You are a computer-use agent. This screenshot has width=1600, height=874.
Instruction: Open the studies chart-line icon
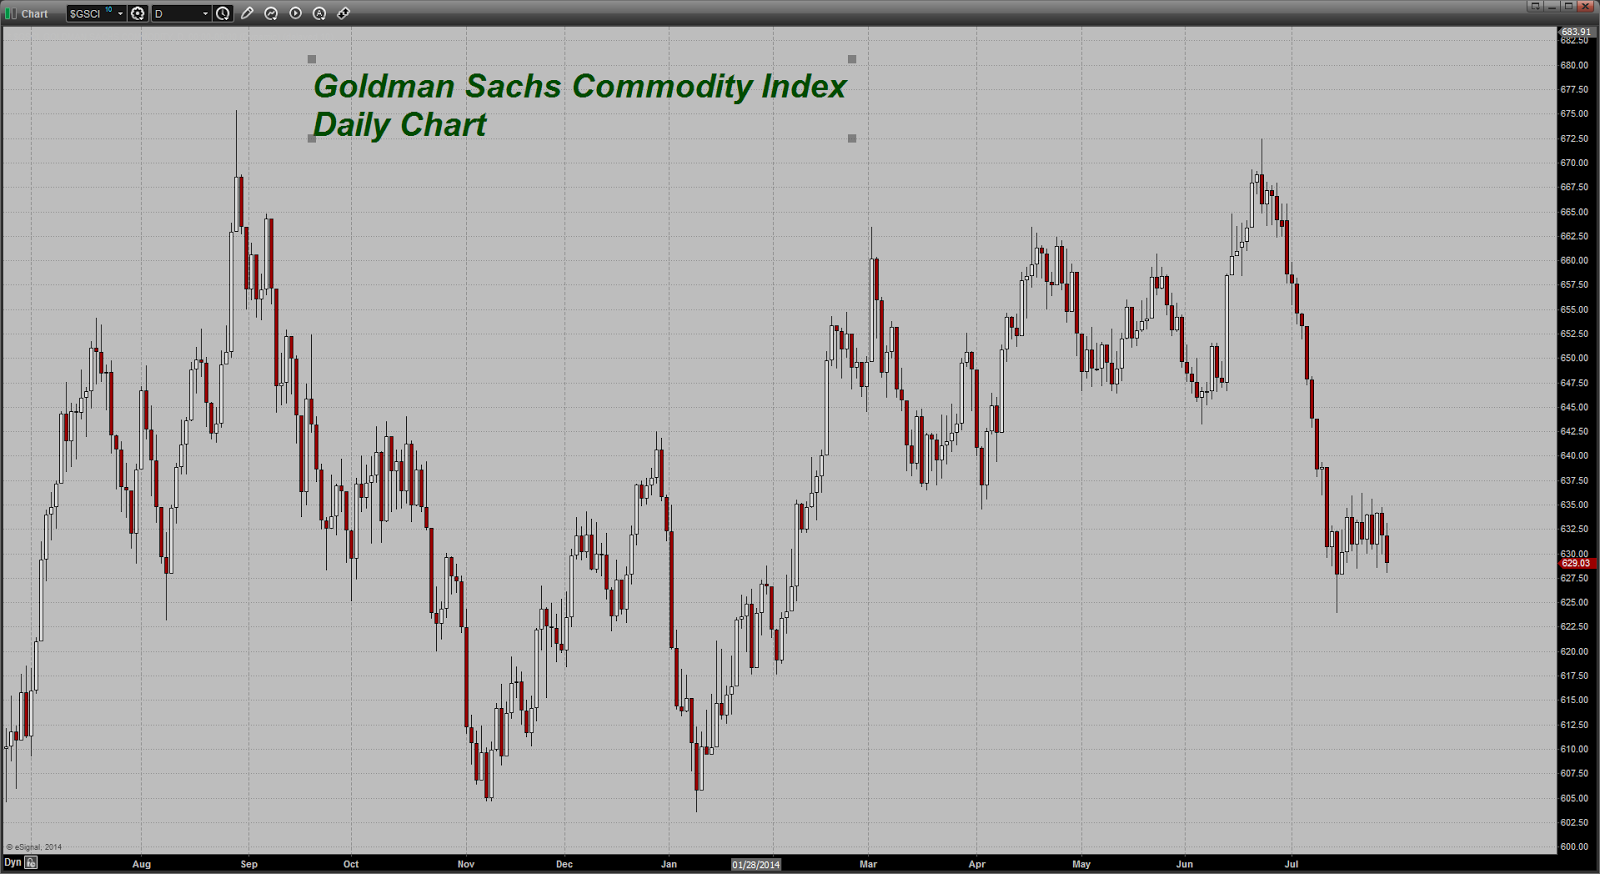tap(271, 13)
